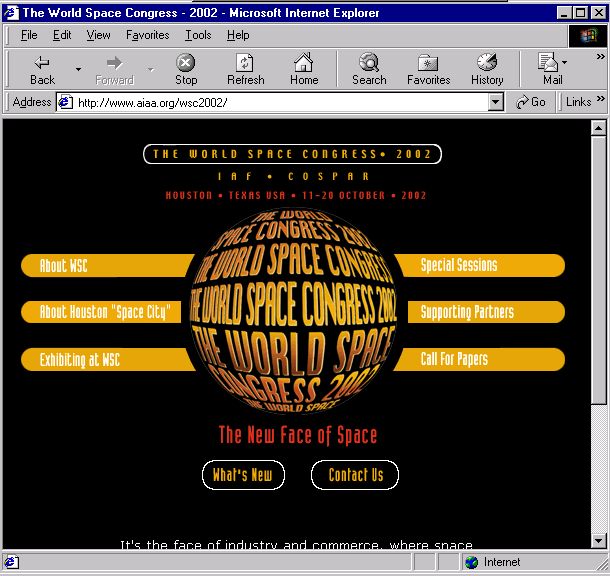Open About Houston "Space City" link
Image resolution: width=610 pixels, height=576 pixels.
102,312
